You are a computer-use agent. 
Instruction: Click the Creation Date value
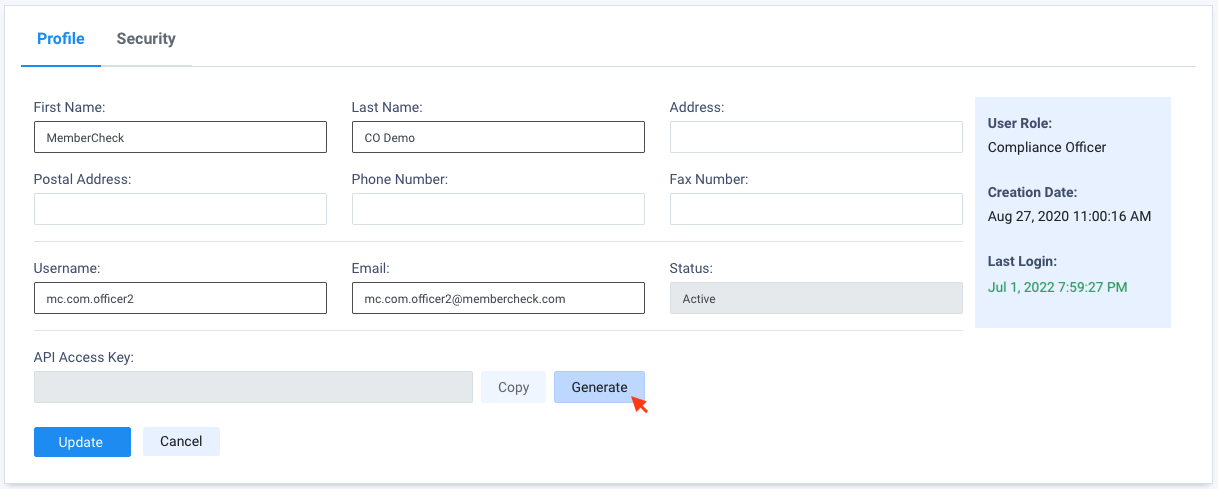(1069, 216)
